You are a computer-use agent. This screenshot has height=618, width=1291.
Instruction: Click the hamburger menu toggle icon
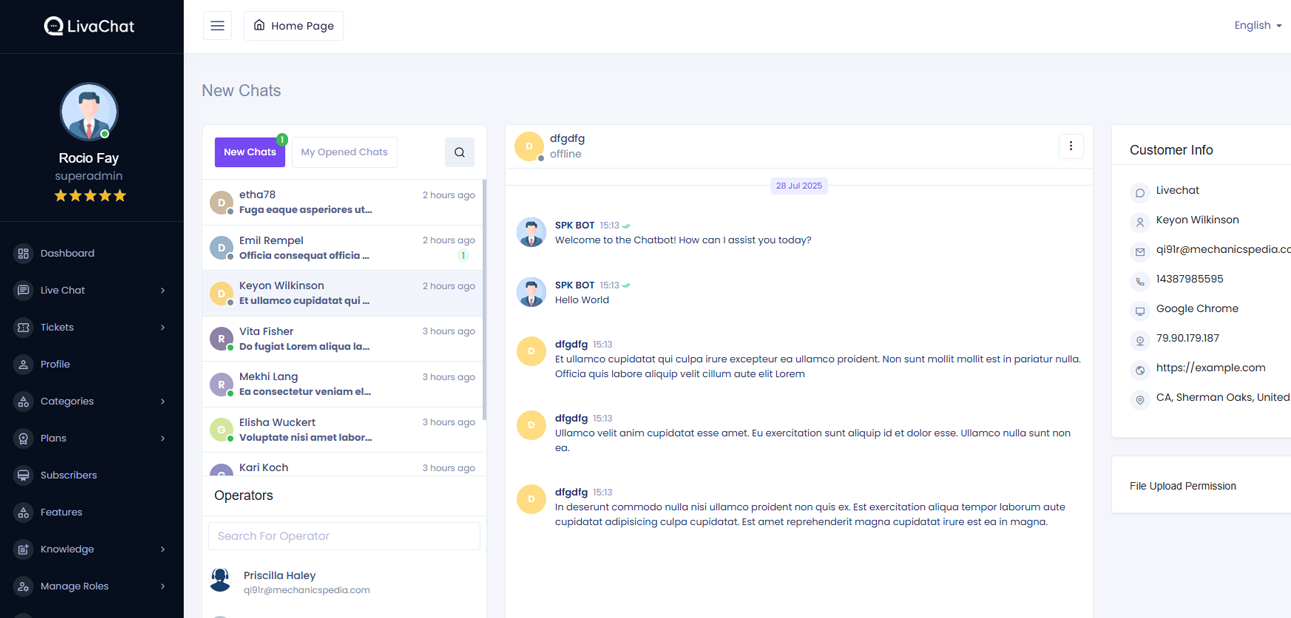pos(217,26)
